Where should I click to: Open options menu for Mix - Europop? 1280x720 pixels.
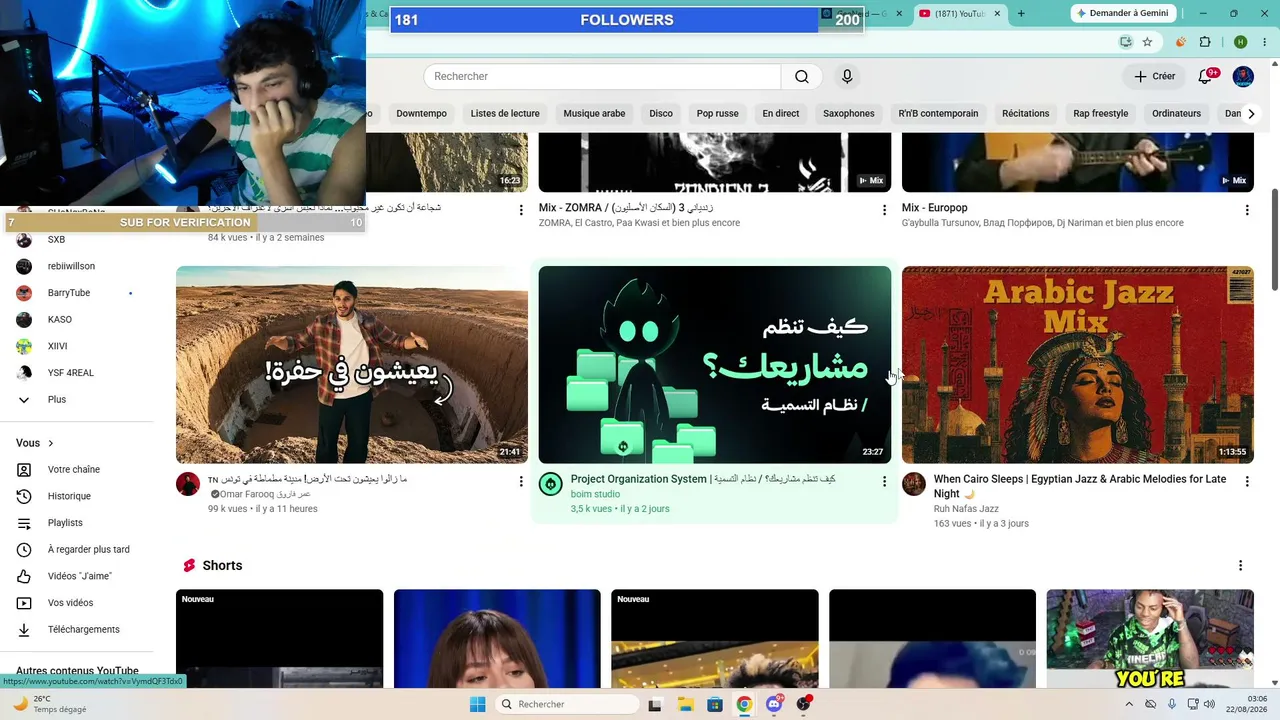(x=1247, y=210)
